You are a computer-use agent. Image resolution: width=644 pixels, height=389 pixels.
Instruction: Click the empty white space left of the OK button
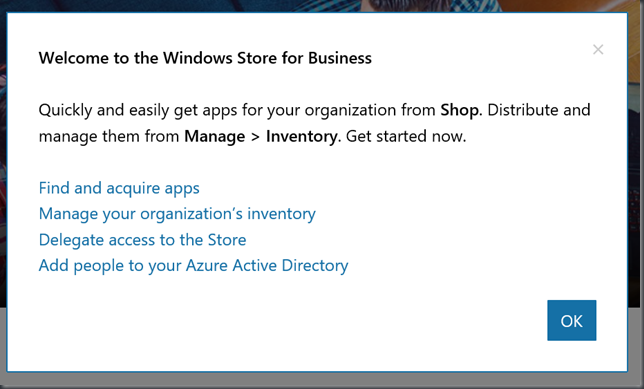pyautogui.click(x=288, y=320)
